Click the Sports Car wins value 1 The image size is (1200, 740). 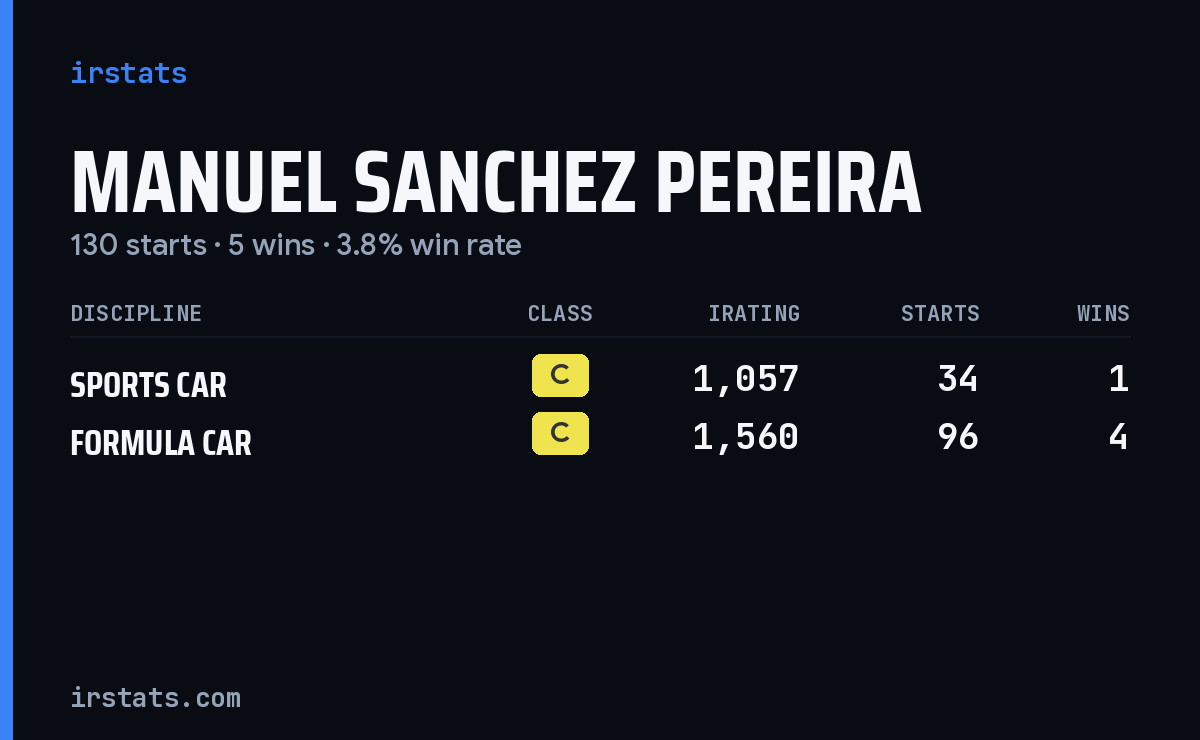(1119, 379)
